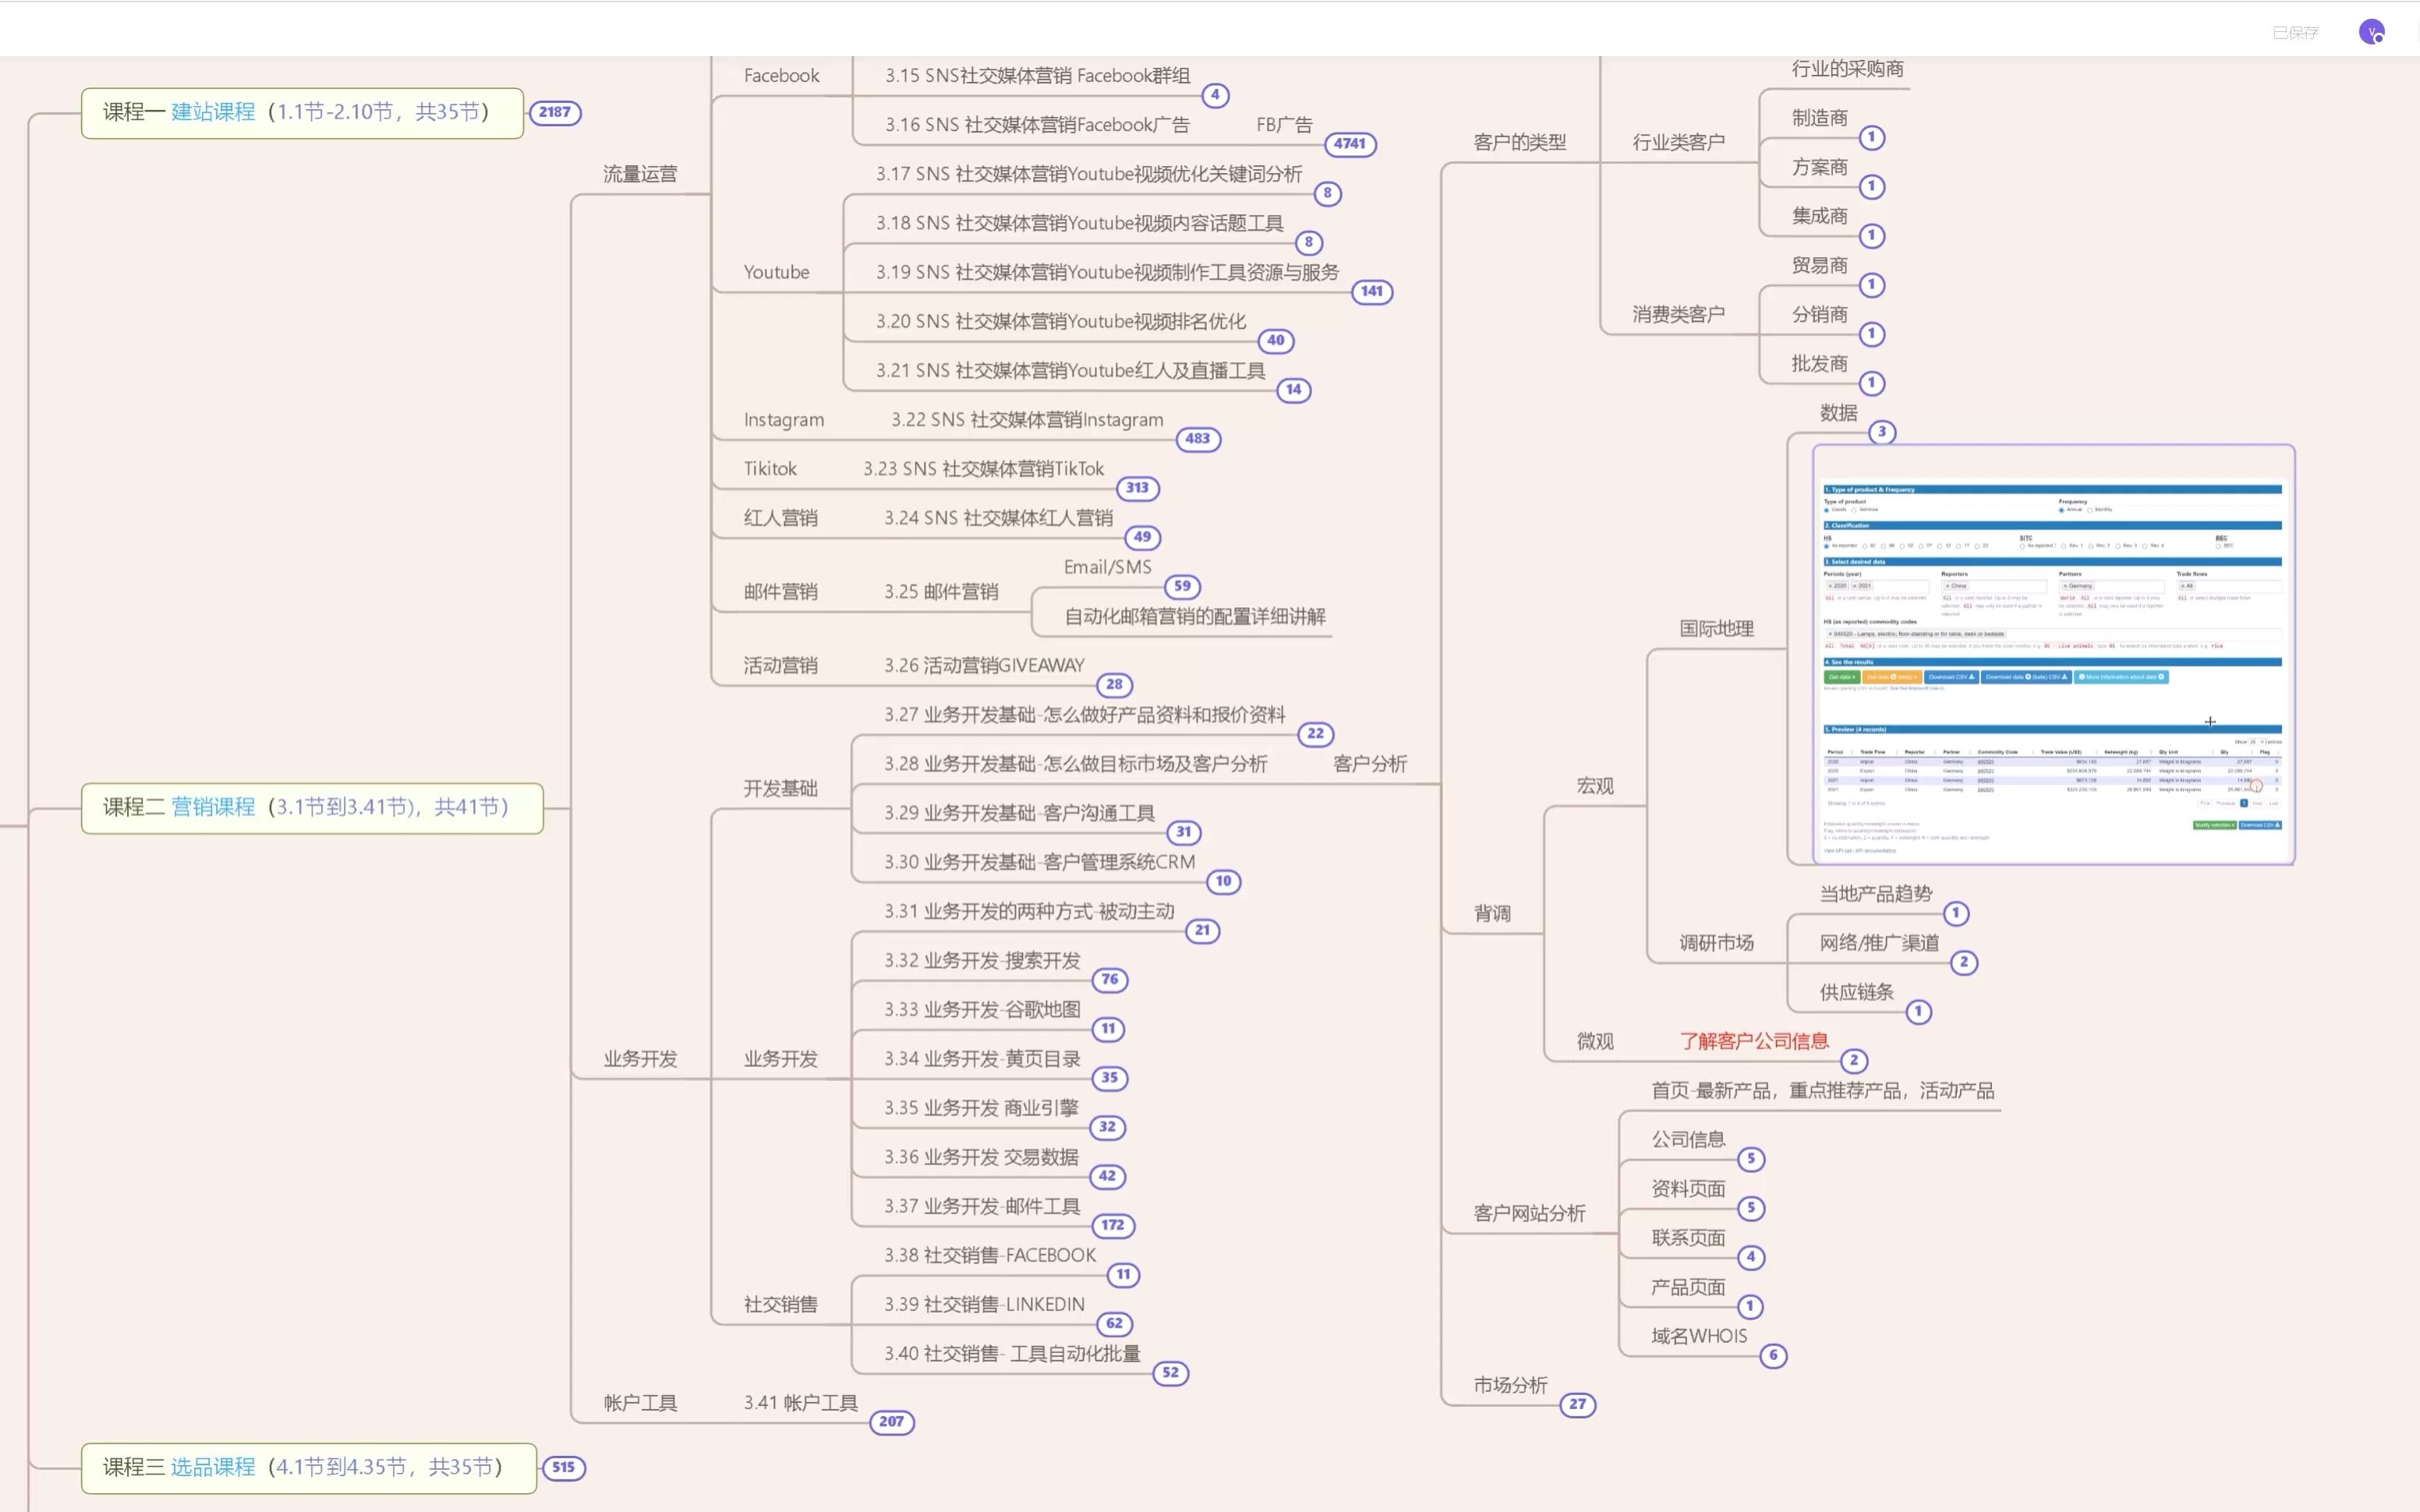Click the user avatar at top right

2371,32
